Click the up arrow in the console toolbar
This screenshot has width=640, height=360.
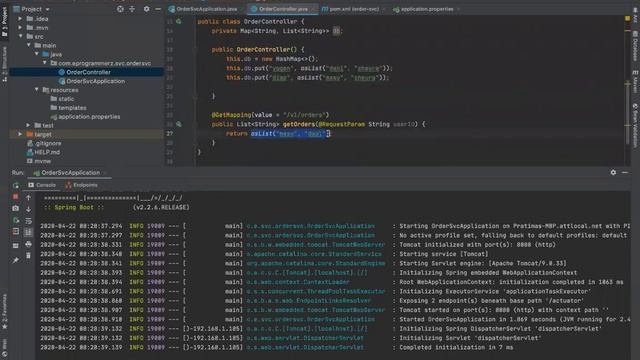coord(28,198)
